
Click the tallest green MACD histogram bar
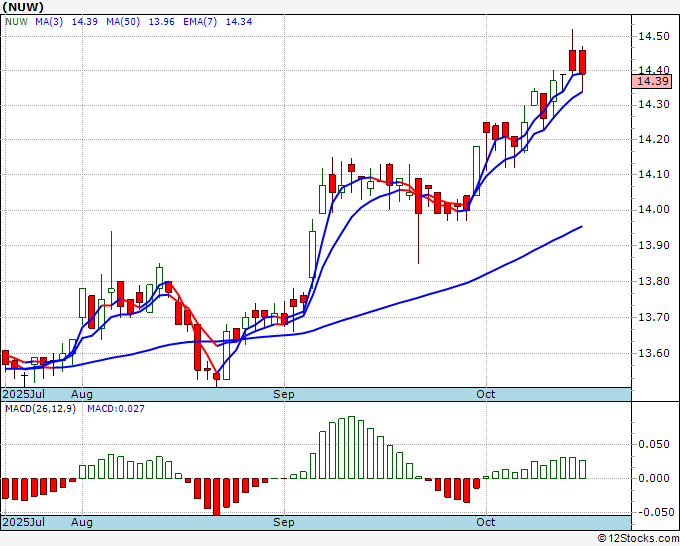[352, 448]
